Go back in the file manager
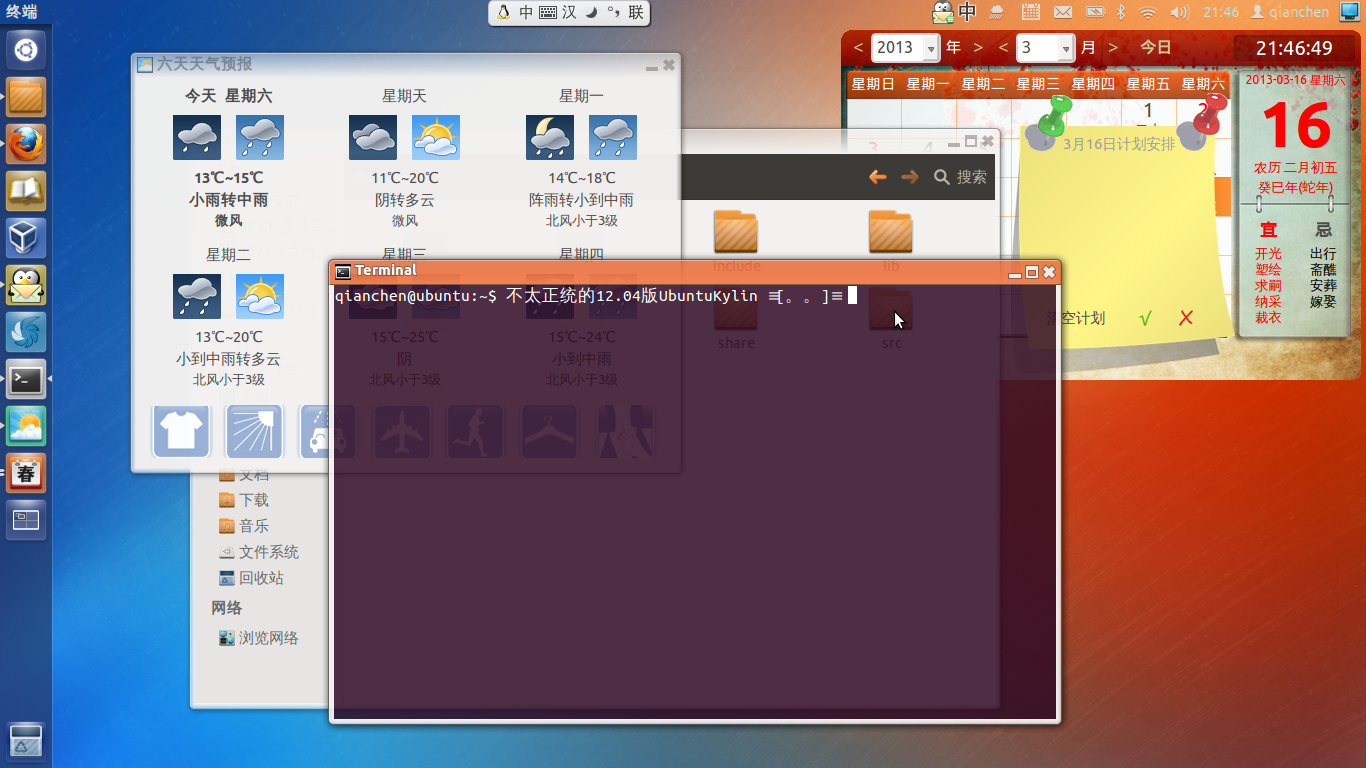 point(878,177)
